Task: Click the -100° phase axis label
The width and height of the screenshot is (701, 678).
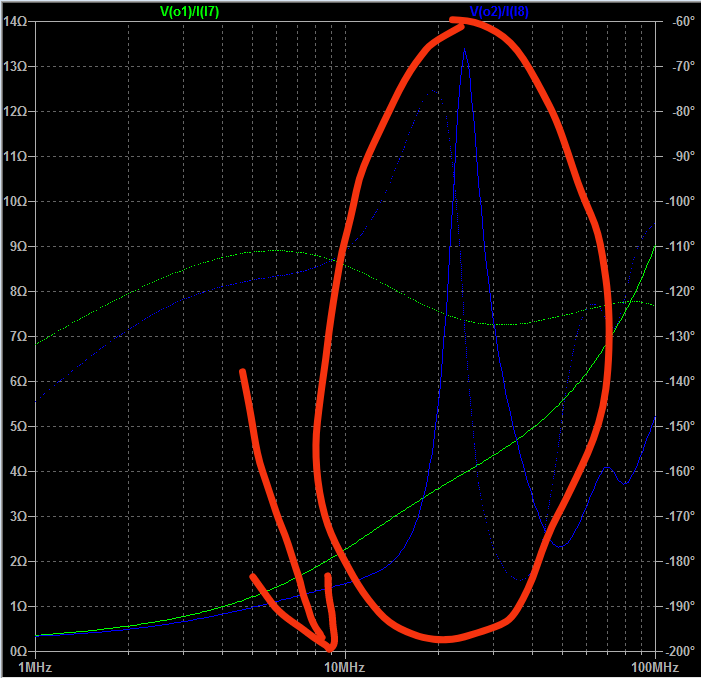Action: click(x=680, y=202)
